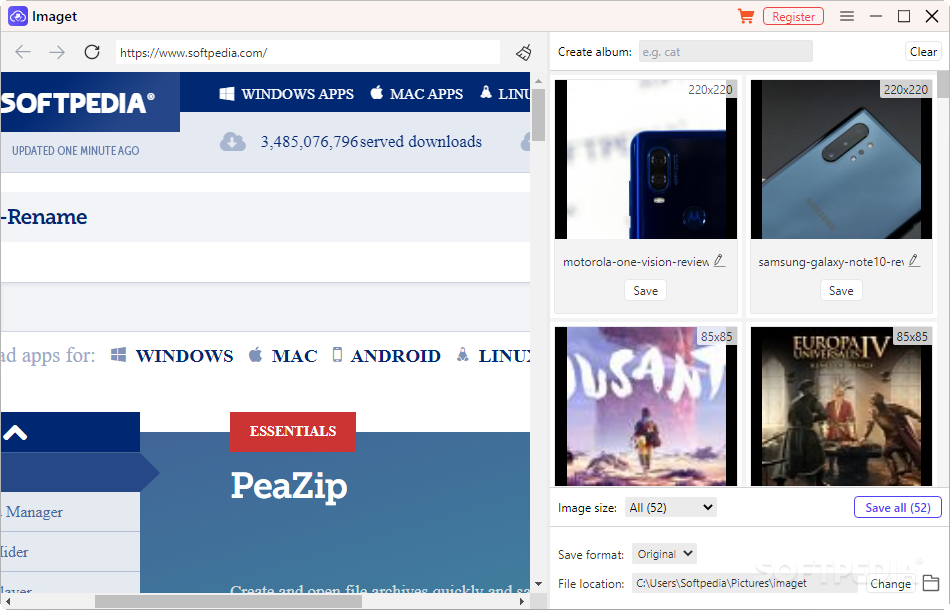This screenshot has height=610, width=950.
Task: Click Change file location button
Action: (891, 584)
